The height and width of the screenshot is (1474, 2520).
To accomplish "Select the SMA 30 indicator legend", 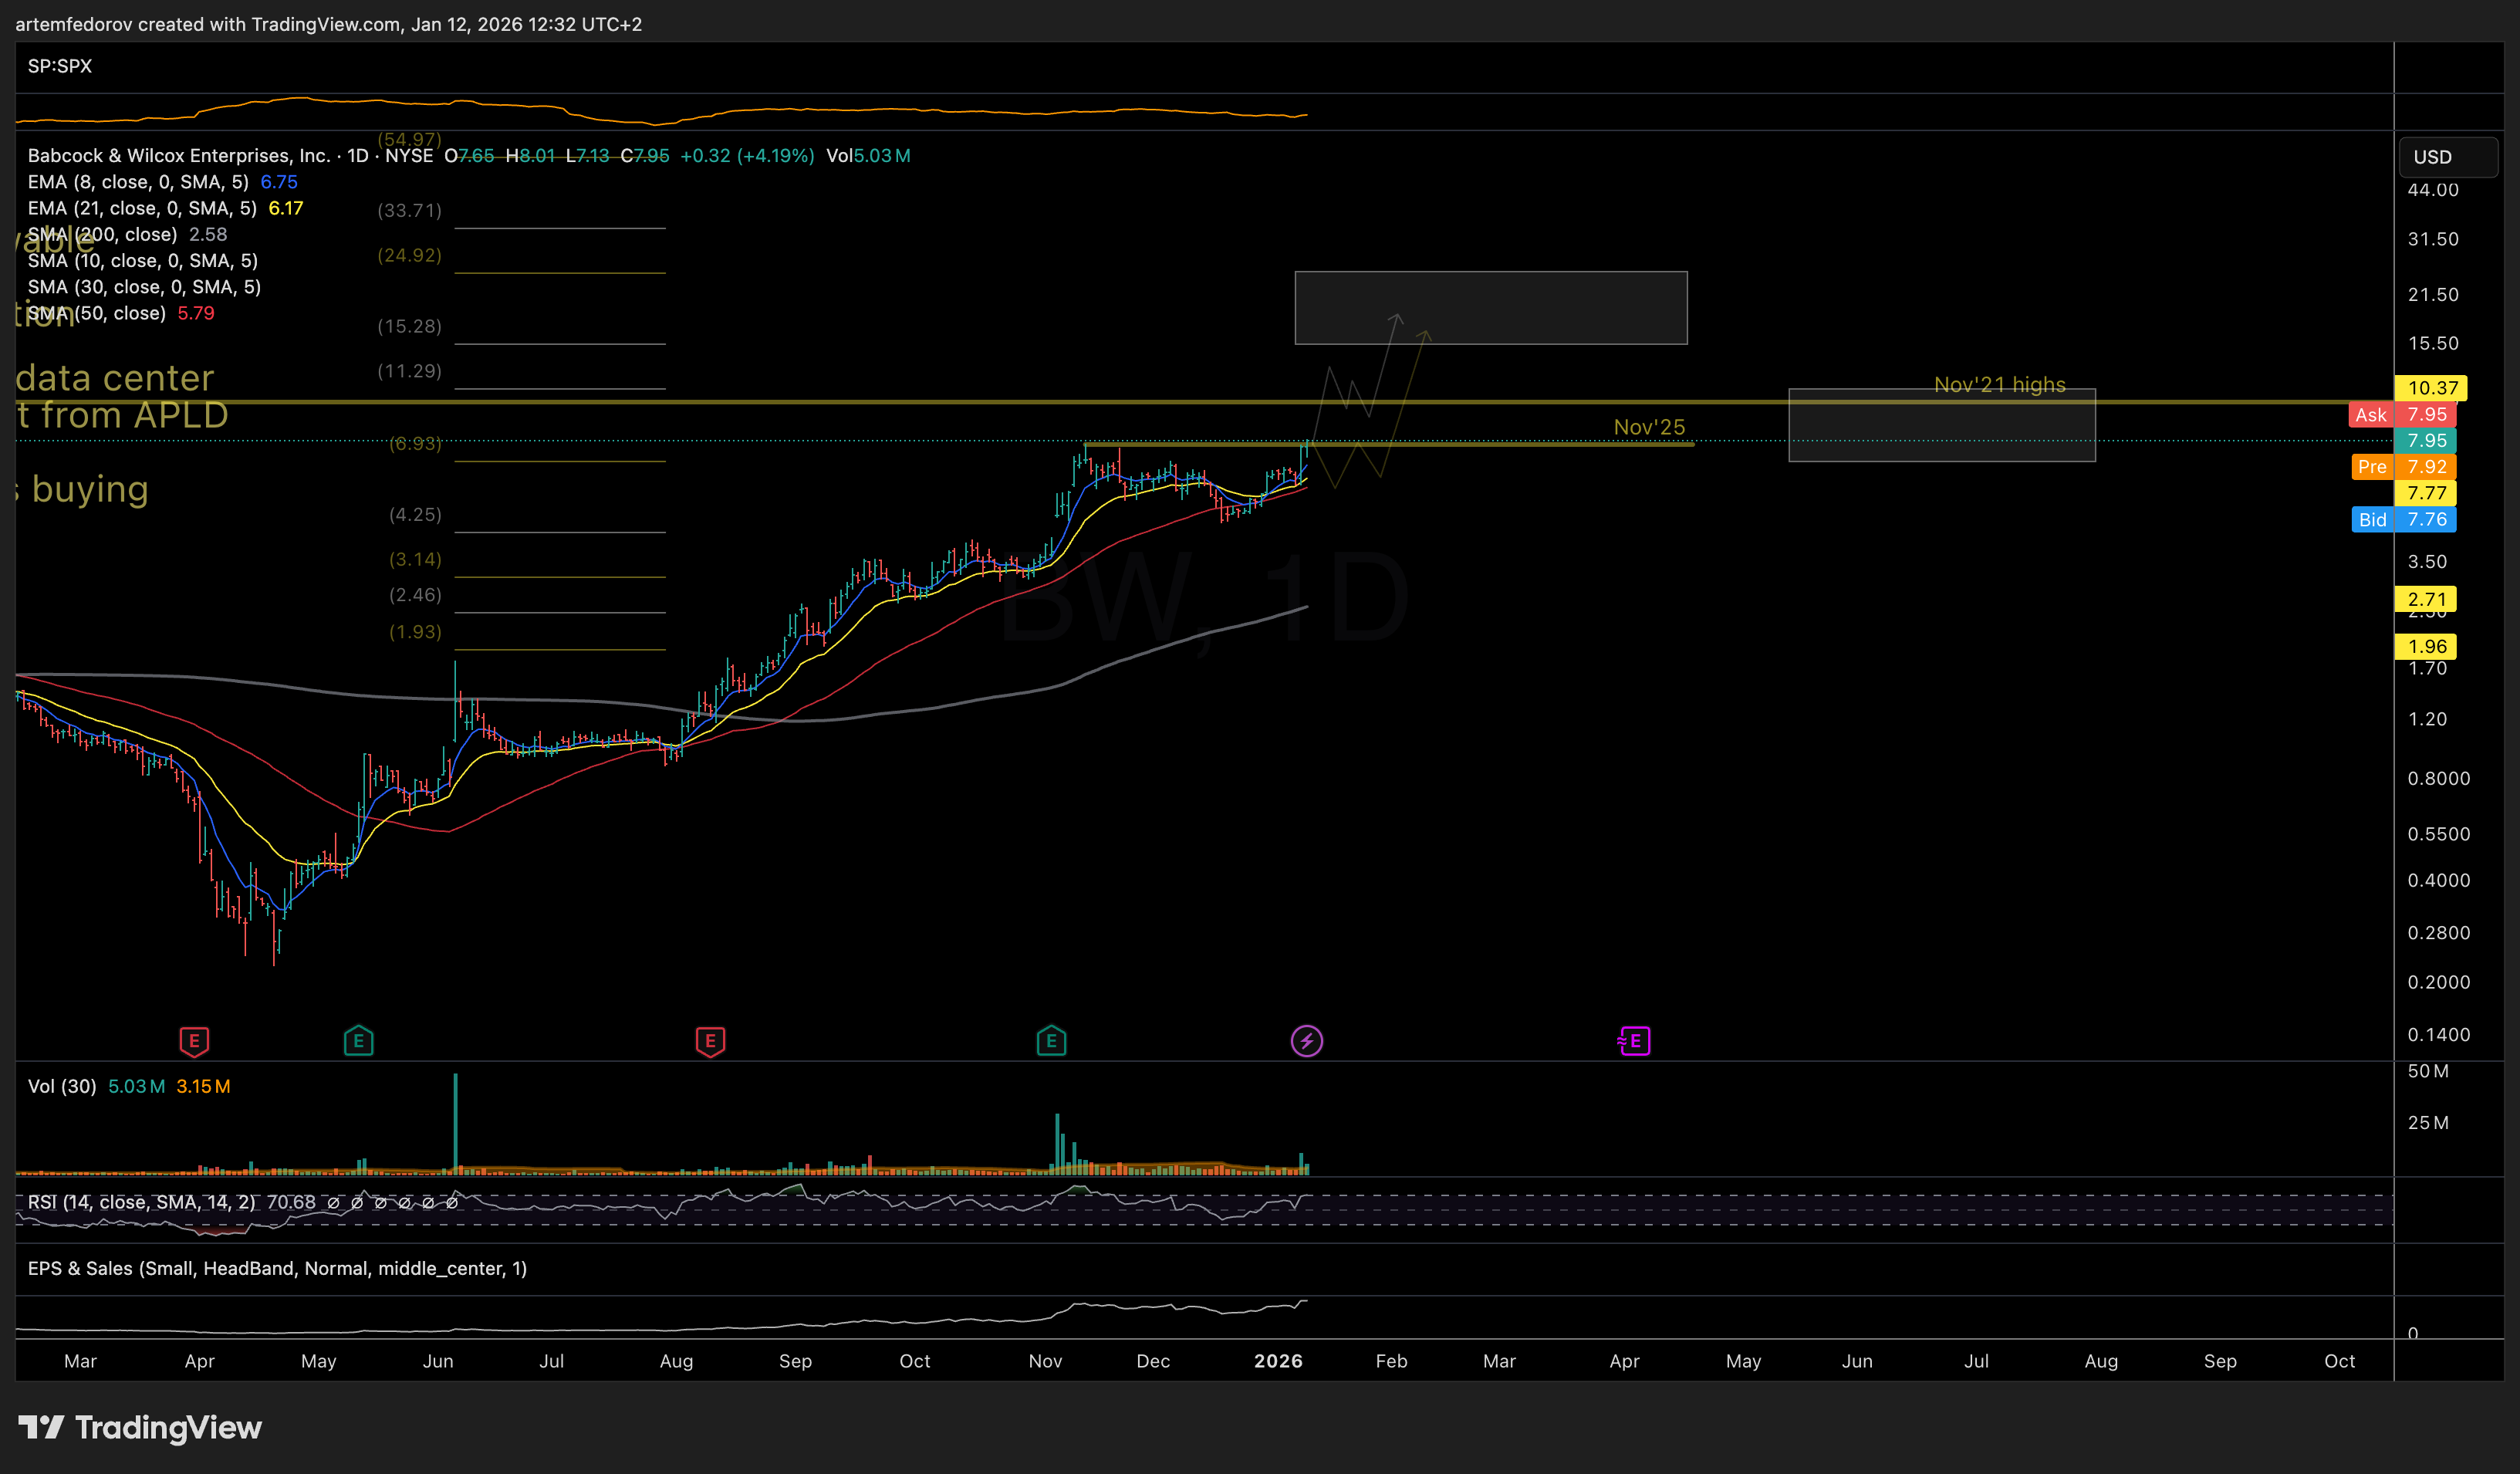I will [x=144, y=287].
